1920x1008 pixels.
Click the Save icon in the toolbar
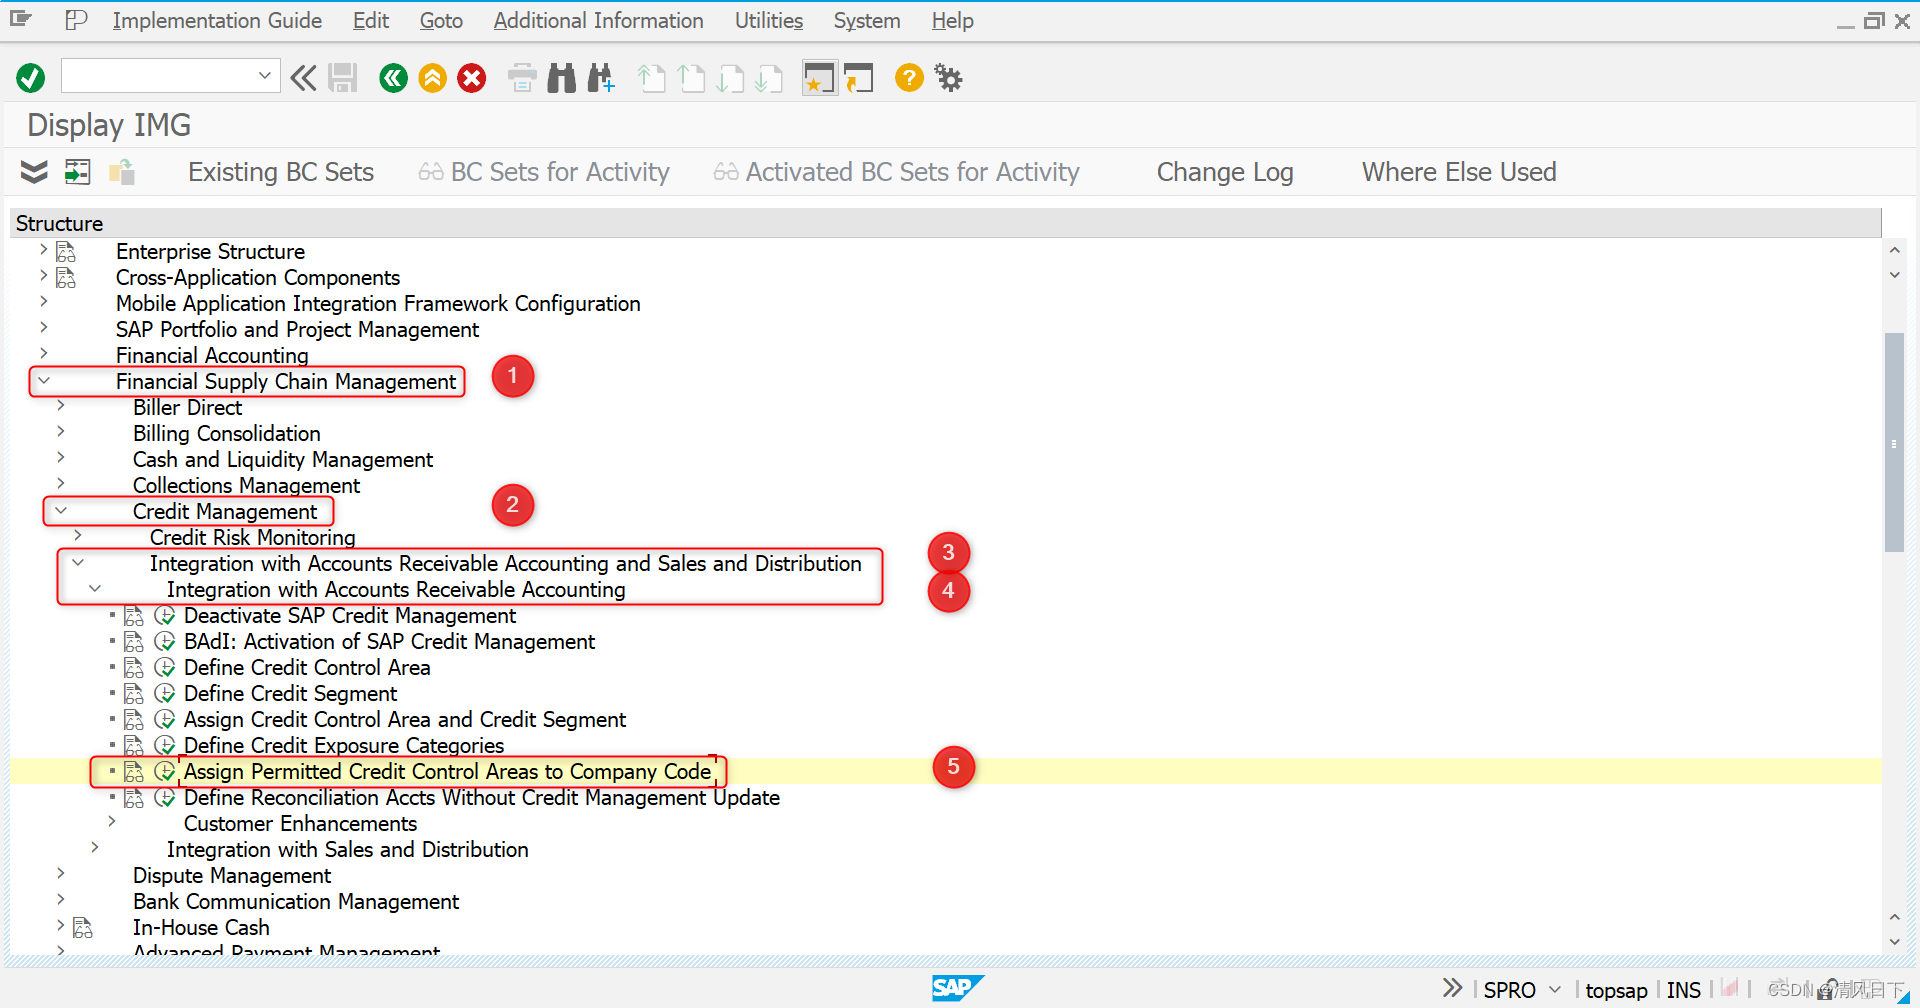click(x=343, y=77)
